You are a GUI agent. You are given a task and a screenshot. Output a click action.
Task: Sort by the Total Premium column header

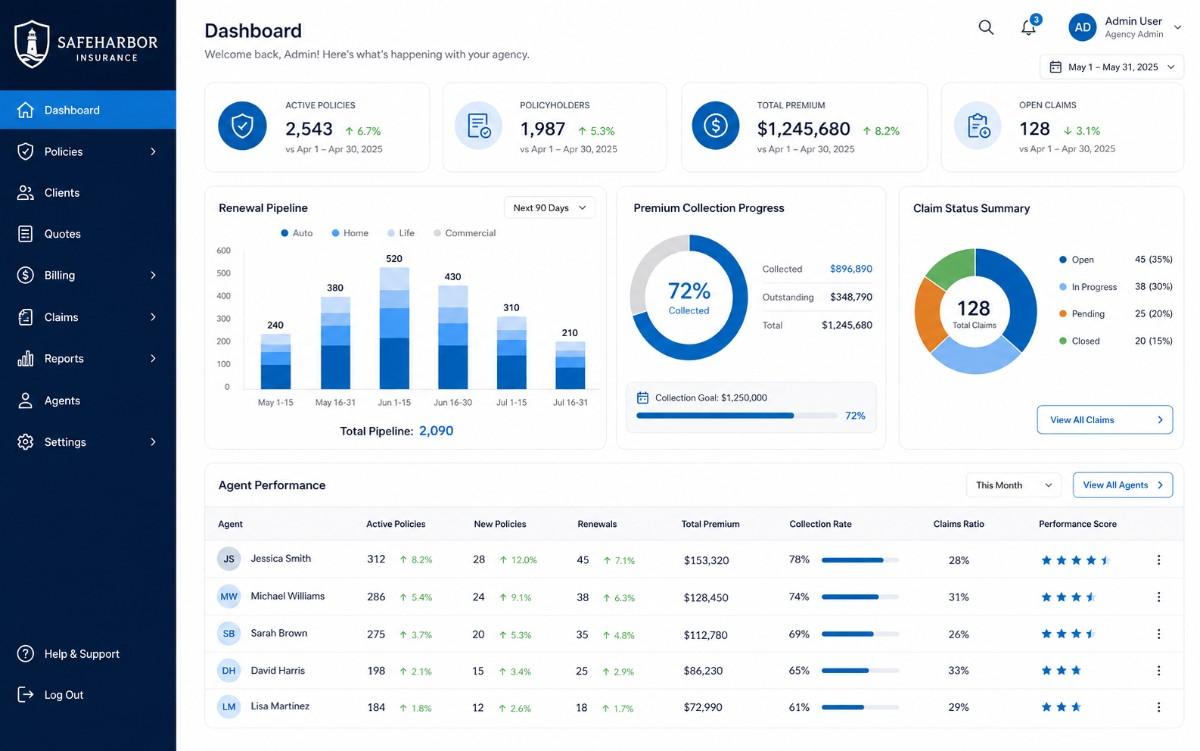(710, 524)
